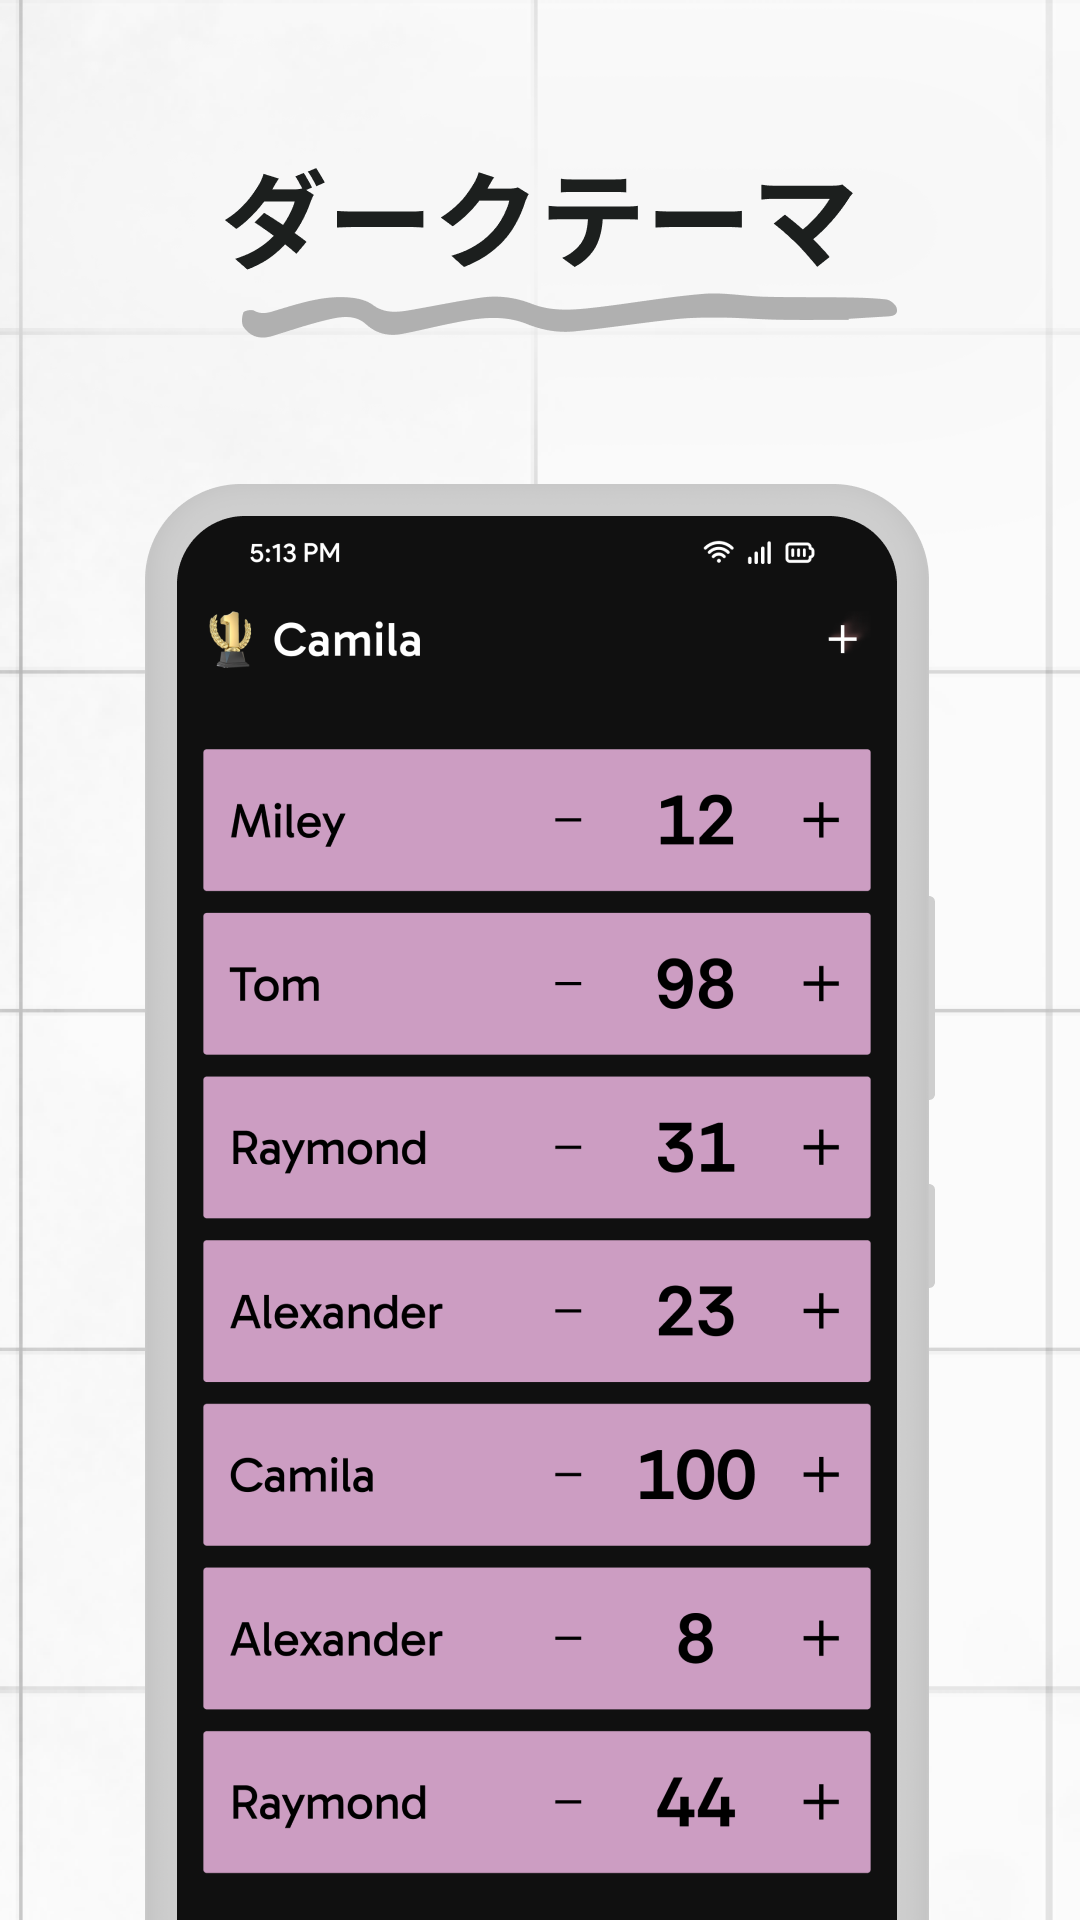The height and width of the screenshot is (1920, 1080).
Task: Tap the add player plus icon in header
Action: 842,639
